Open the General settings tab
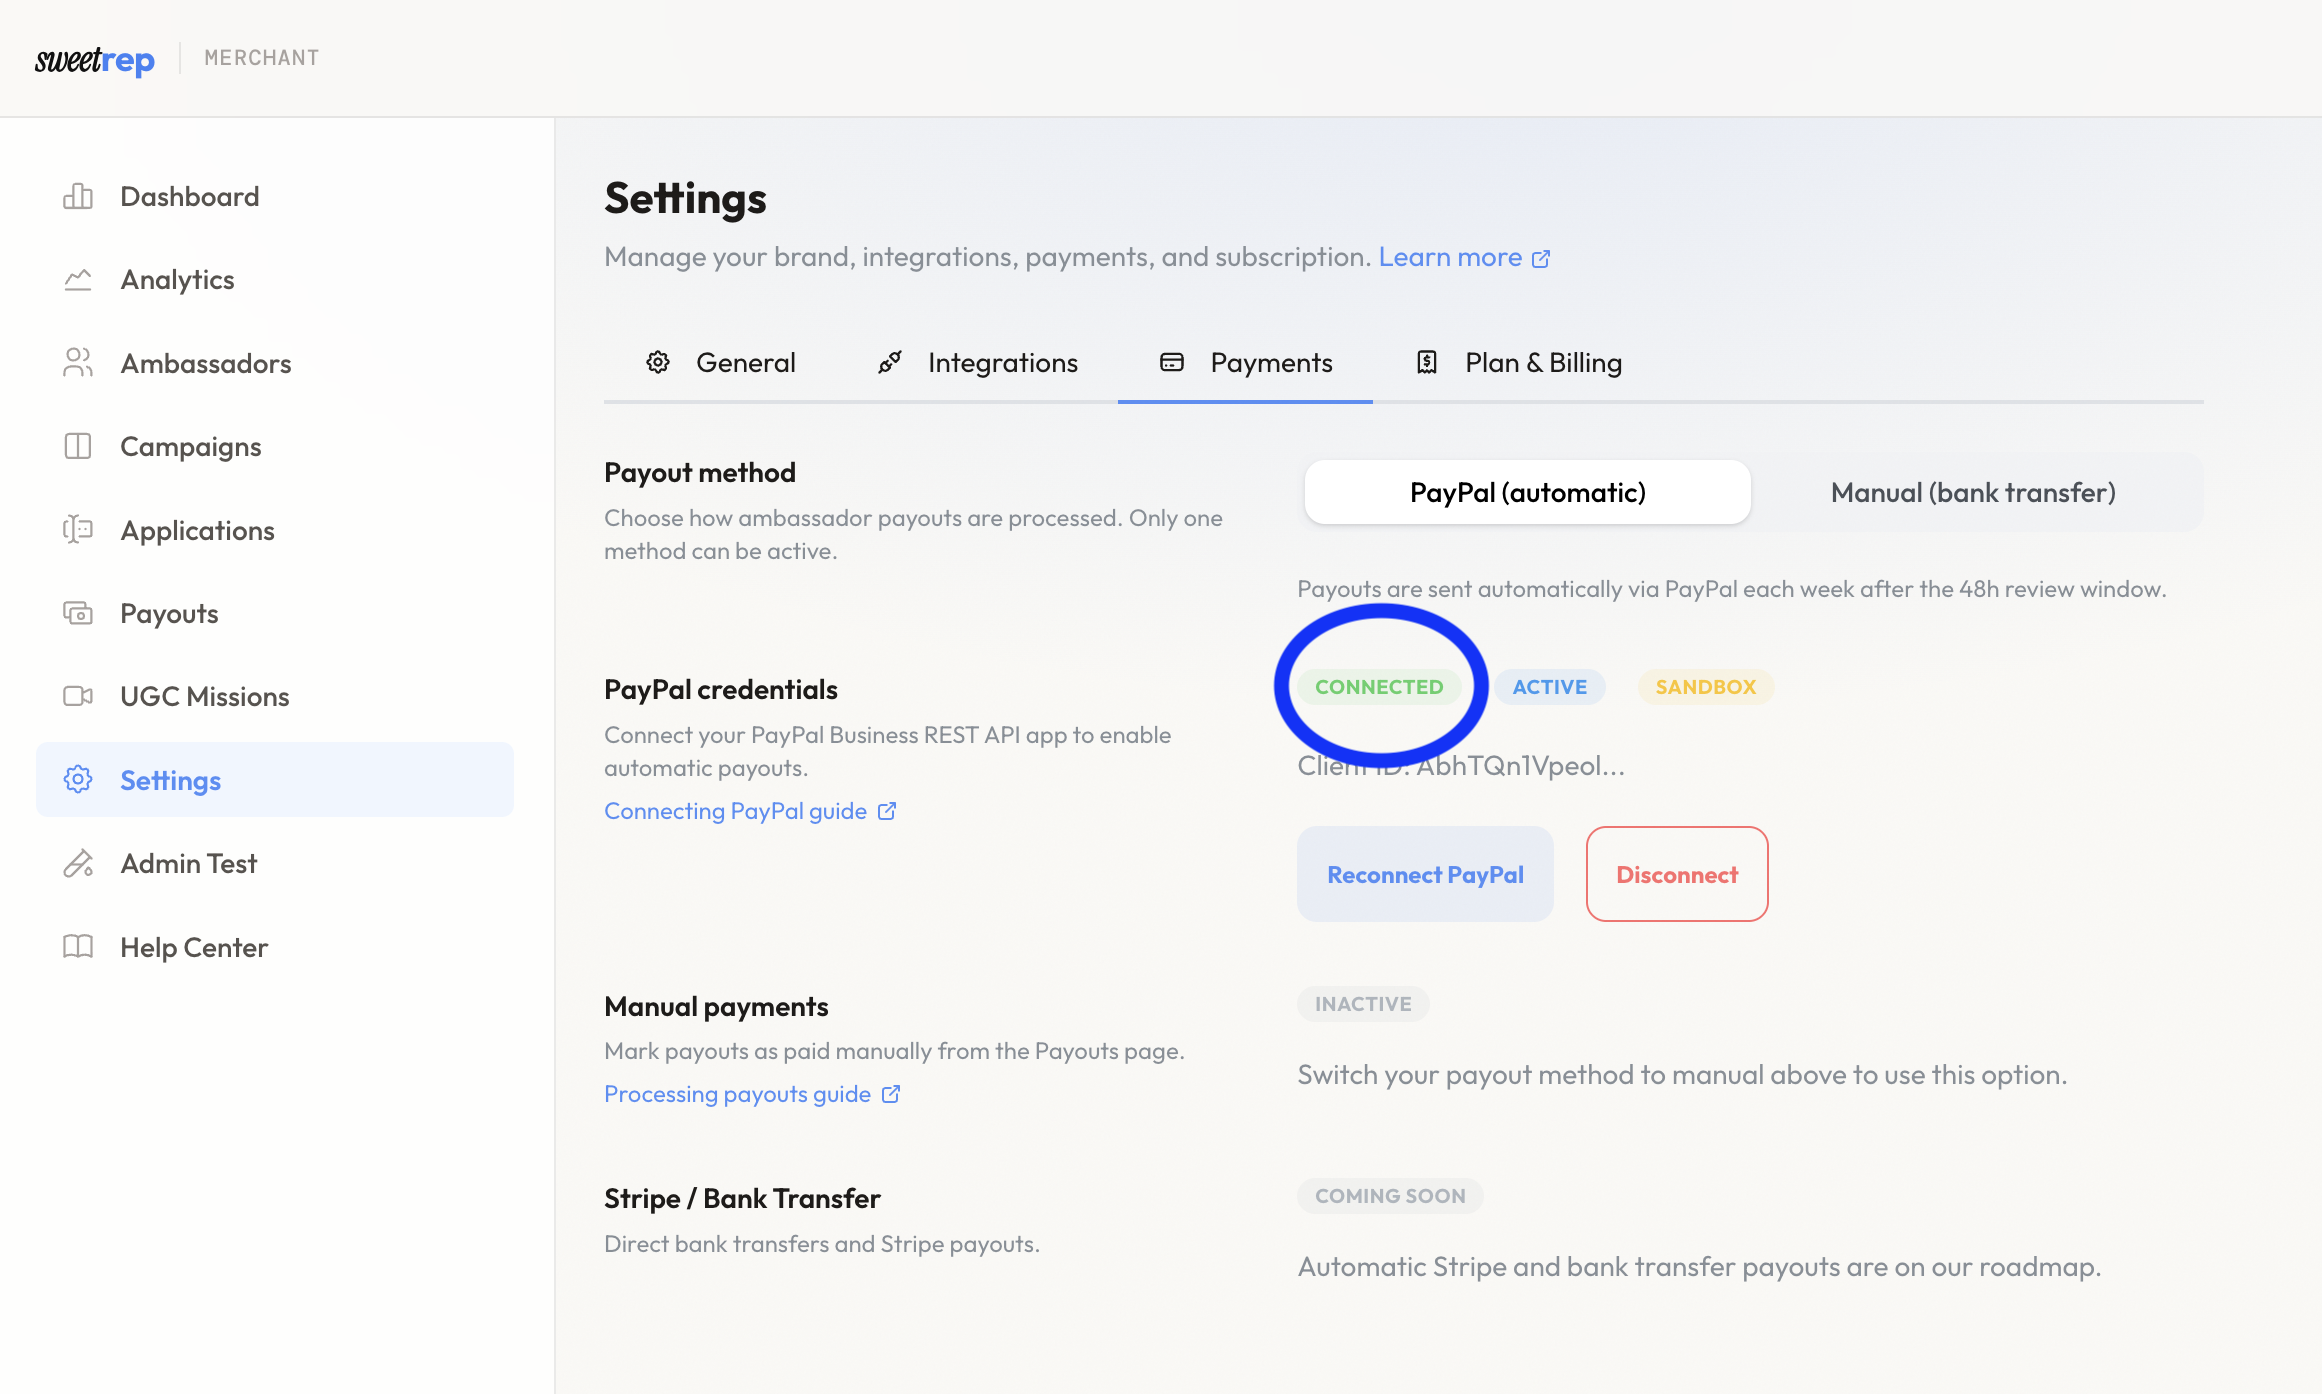This screenshot has height=1394, width=2322. [x=722, y=363]
